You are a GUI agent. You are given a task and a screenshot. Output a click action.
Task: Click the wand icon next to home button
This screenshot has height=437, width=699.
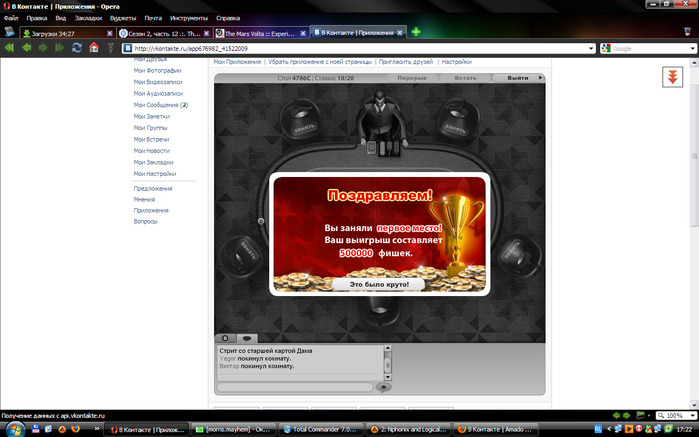coord(111,48)
